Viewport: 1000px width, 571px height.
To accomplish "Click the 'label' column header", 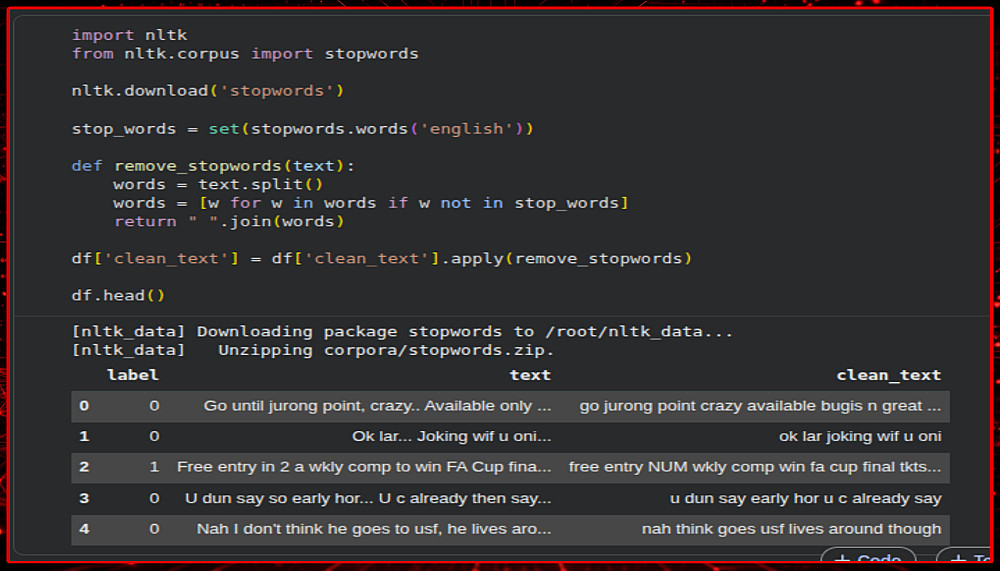I will [133, 375].
